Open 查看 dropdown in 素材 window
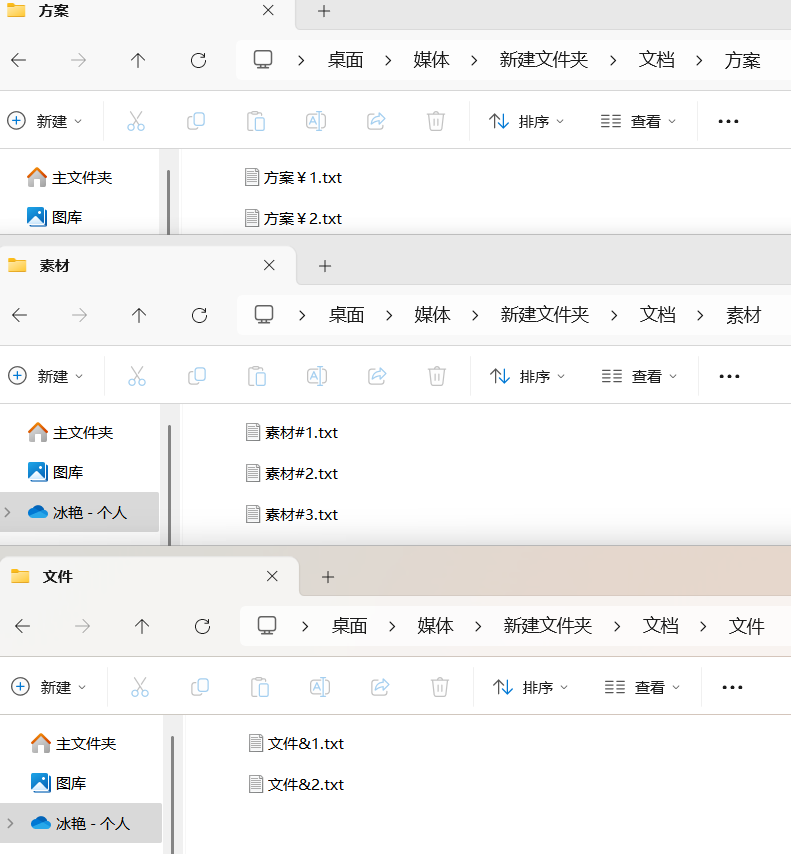 tap(639, 376)
